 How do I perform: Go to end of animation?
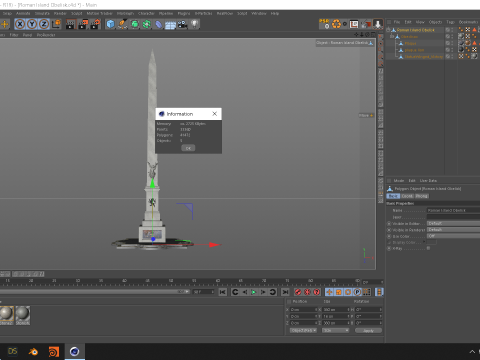[285, 292]
